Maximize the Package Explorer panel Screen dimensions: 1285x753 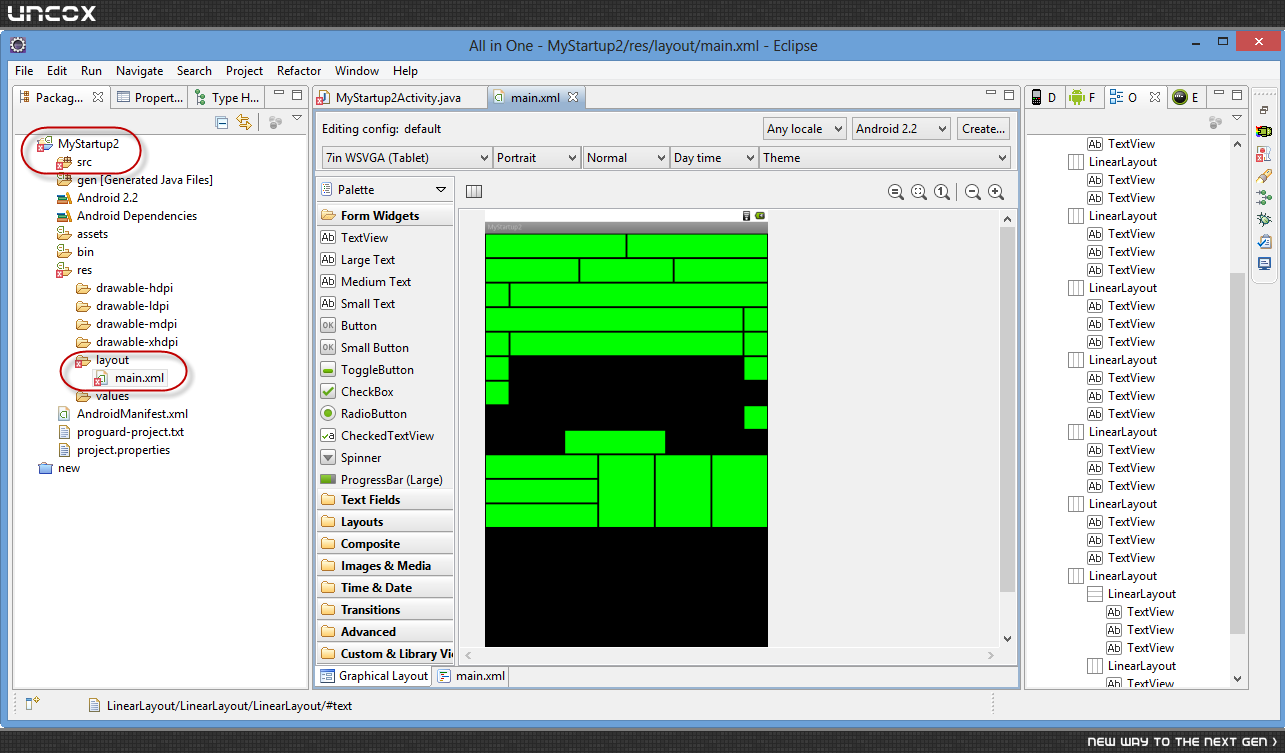point(296,95)
